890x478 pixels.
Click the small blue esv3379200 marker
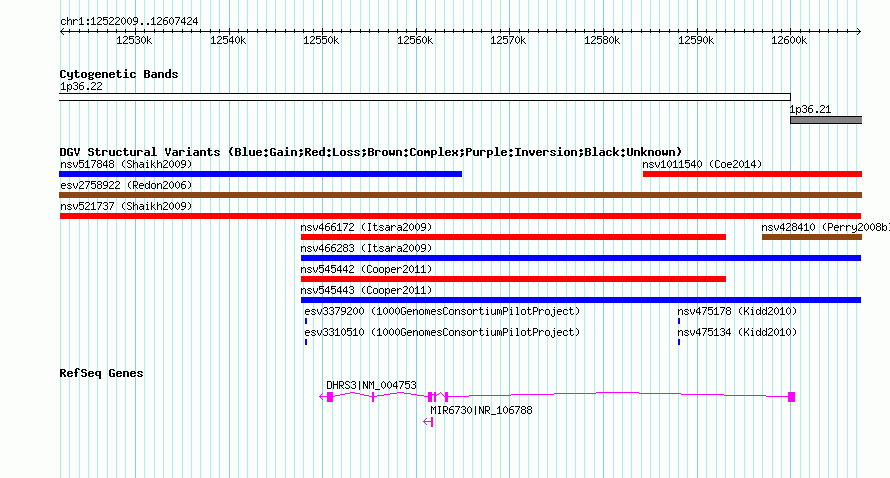click(306, 321)
